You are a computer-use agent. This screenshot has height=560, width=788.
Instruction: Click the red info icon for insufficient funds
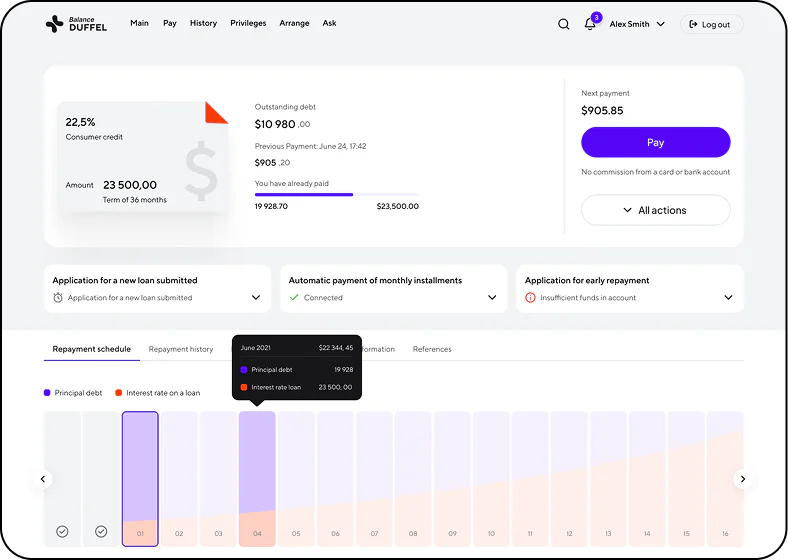point(530,298)
